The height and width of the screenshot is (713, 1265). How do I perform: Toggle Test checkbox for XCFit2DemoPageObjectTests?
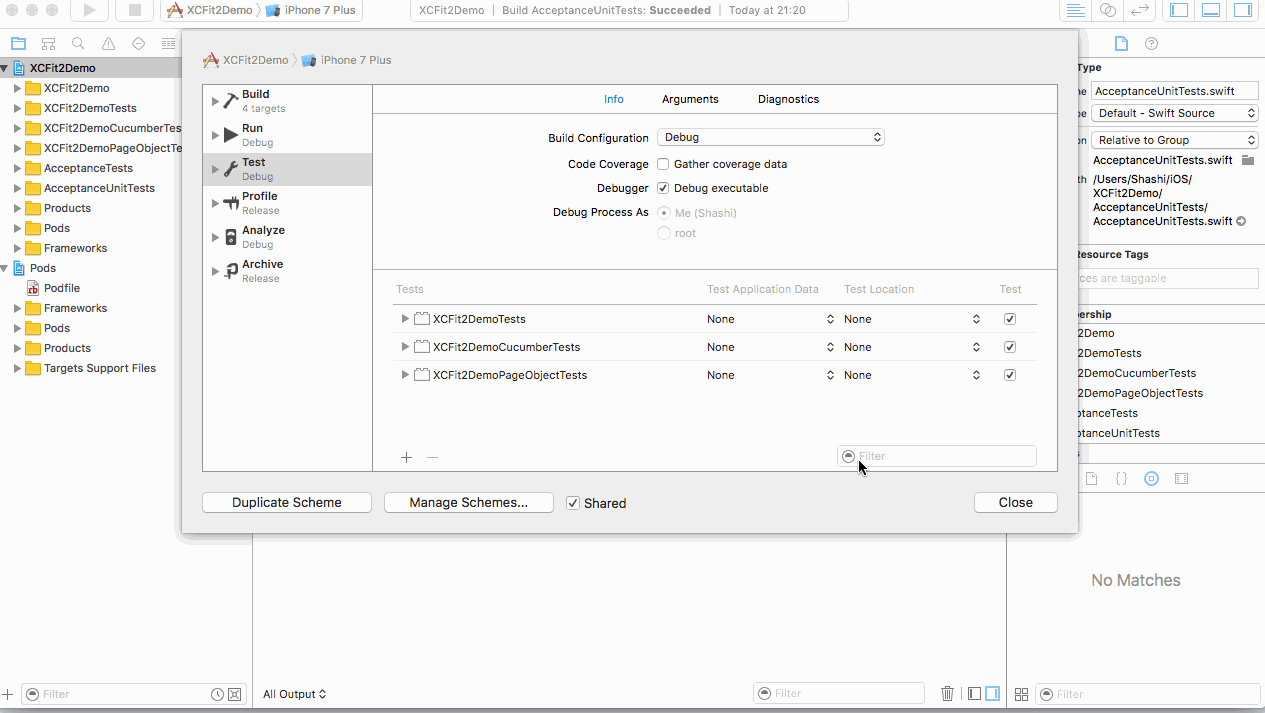tap(1010, 375)
